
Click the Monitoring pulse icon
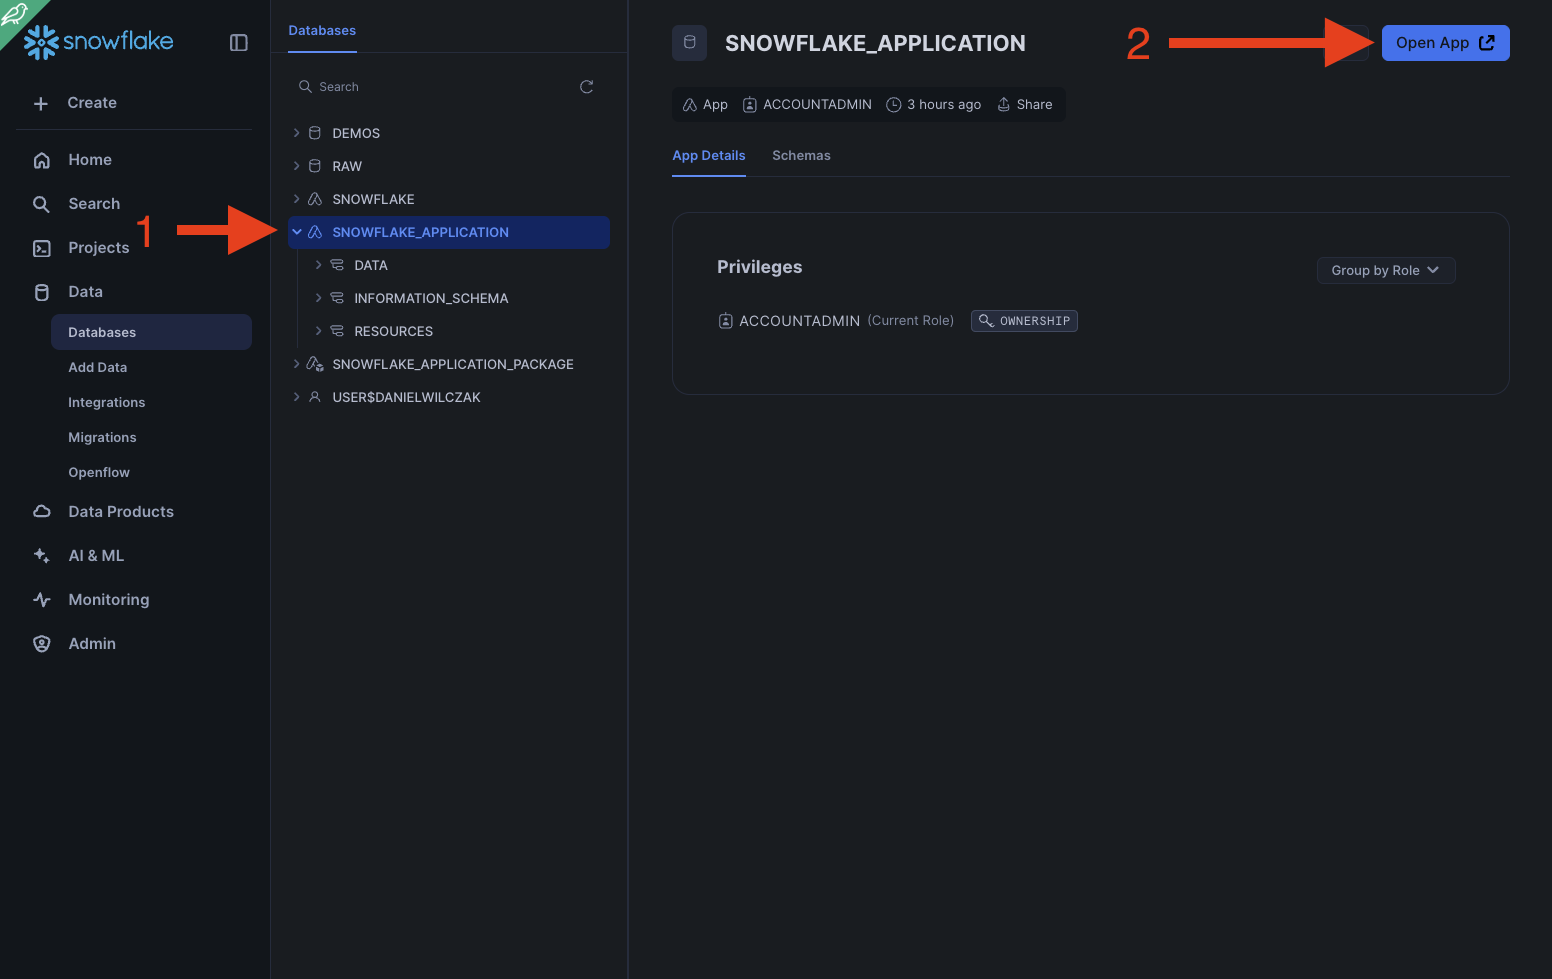42,600
